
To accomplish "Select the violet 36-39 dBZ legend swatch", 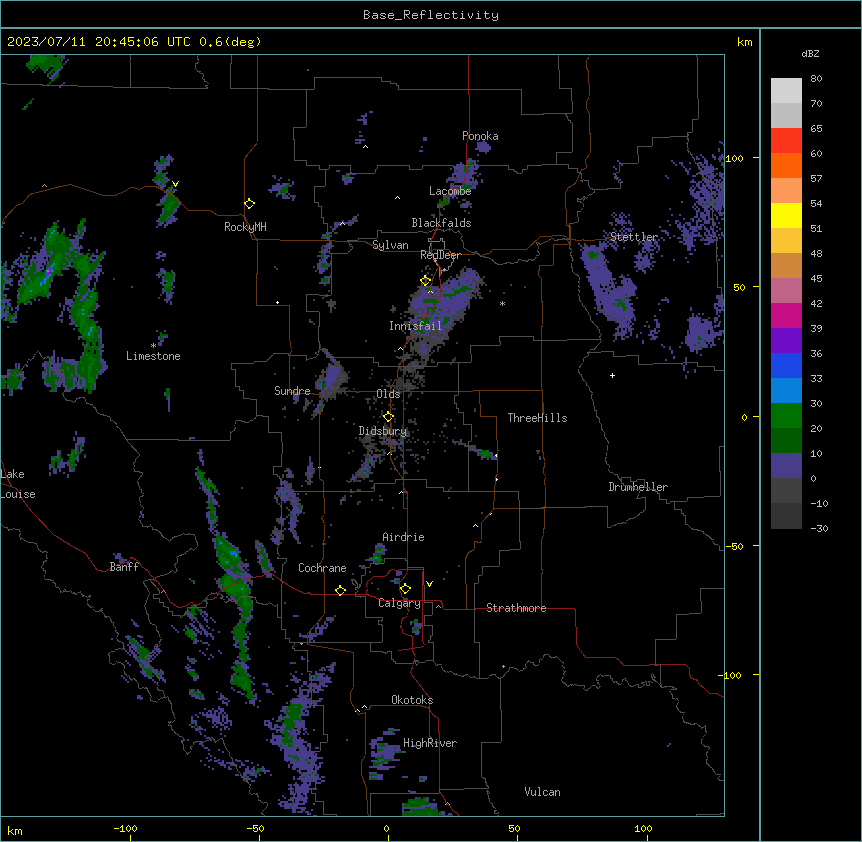I will (786, 341).
